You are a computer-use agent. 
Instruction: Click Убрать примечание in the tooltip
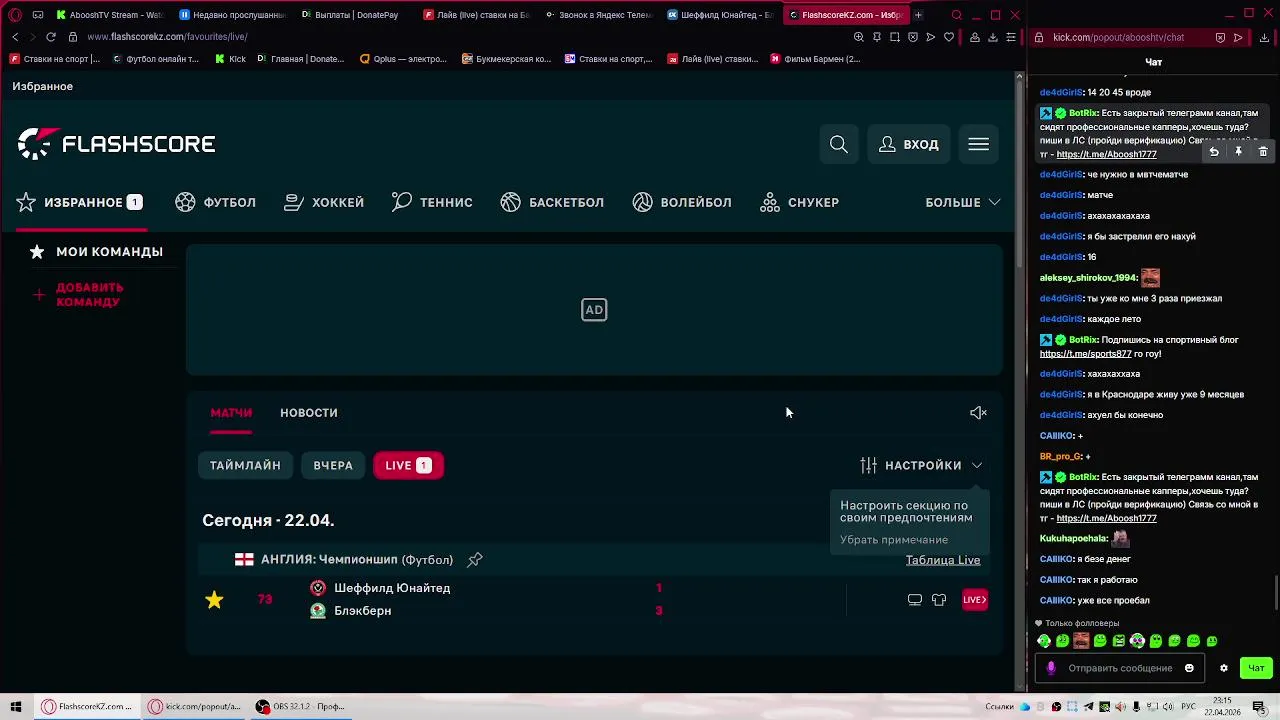894,540
